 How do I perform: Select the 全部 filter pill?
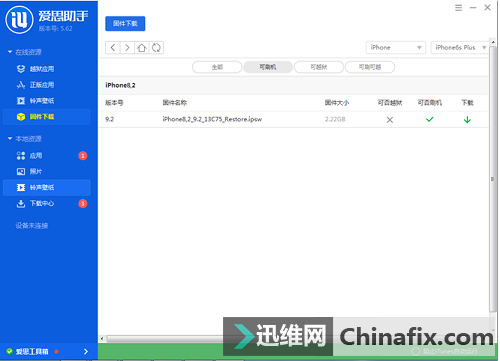pyautogui.click(x=217, y=67)
